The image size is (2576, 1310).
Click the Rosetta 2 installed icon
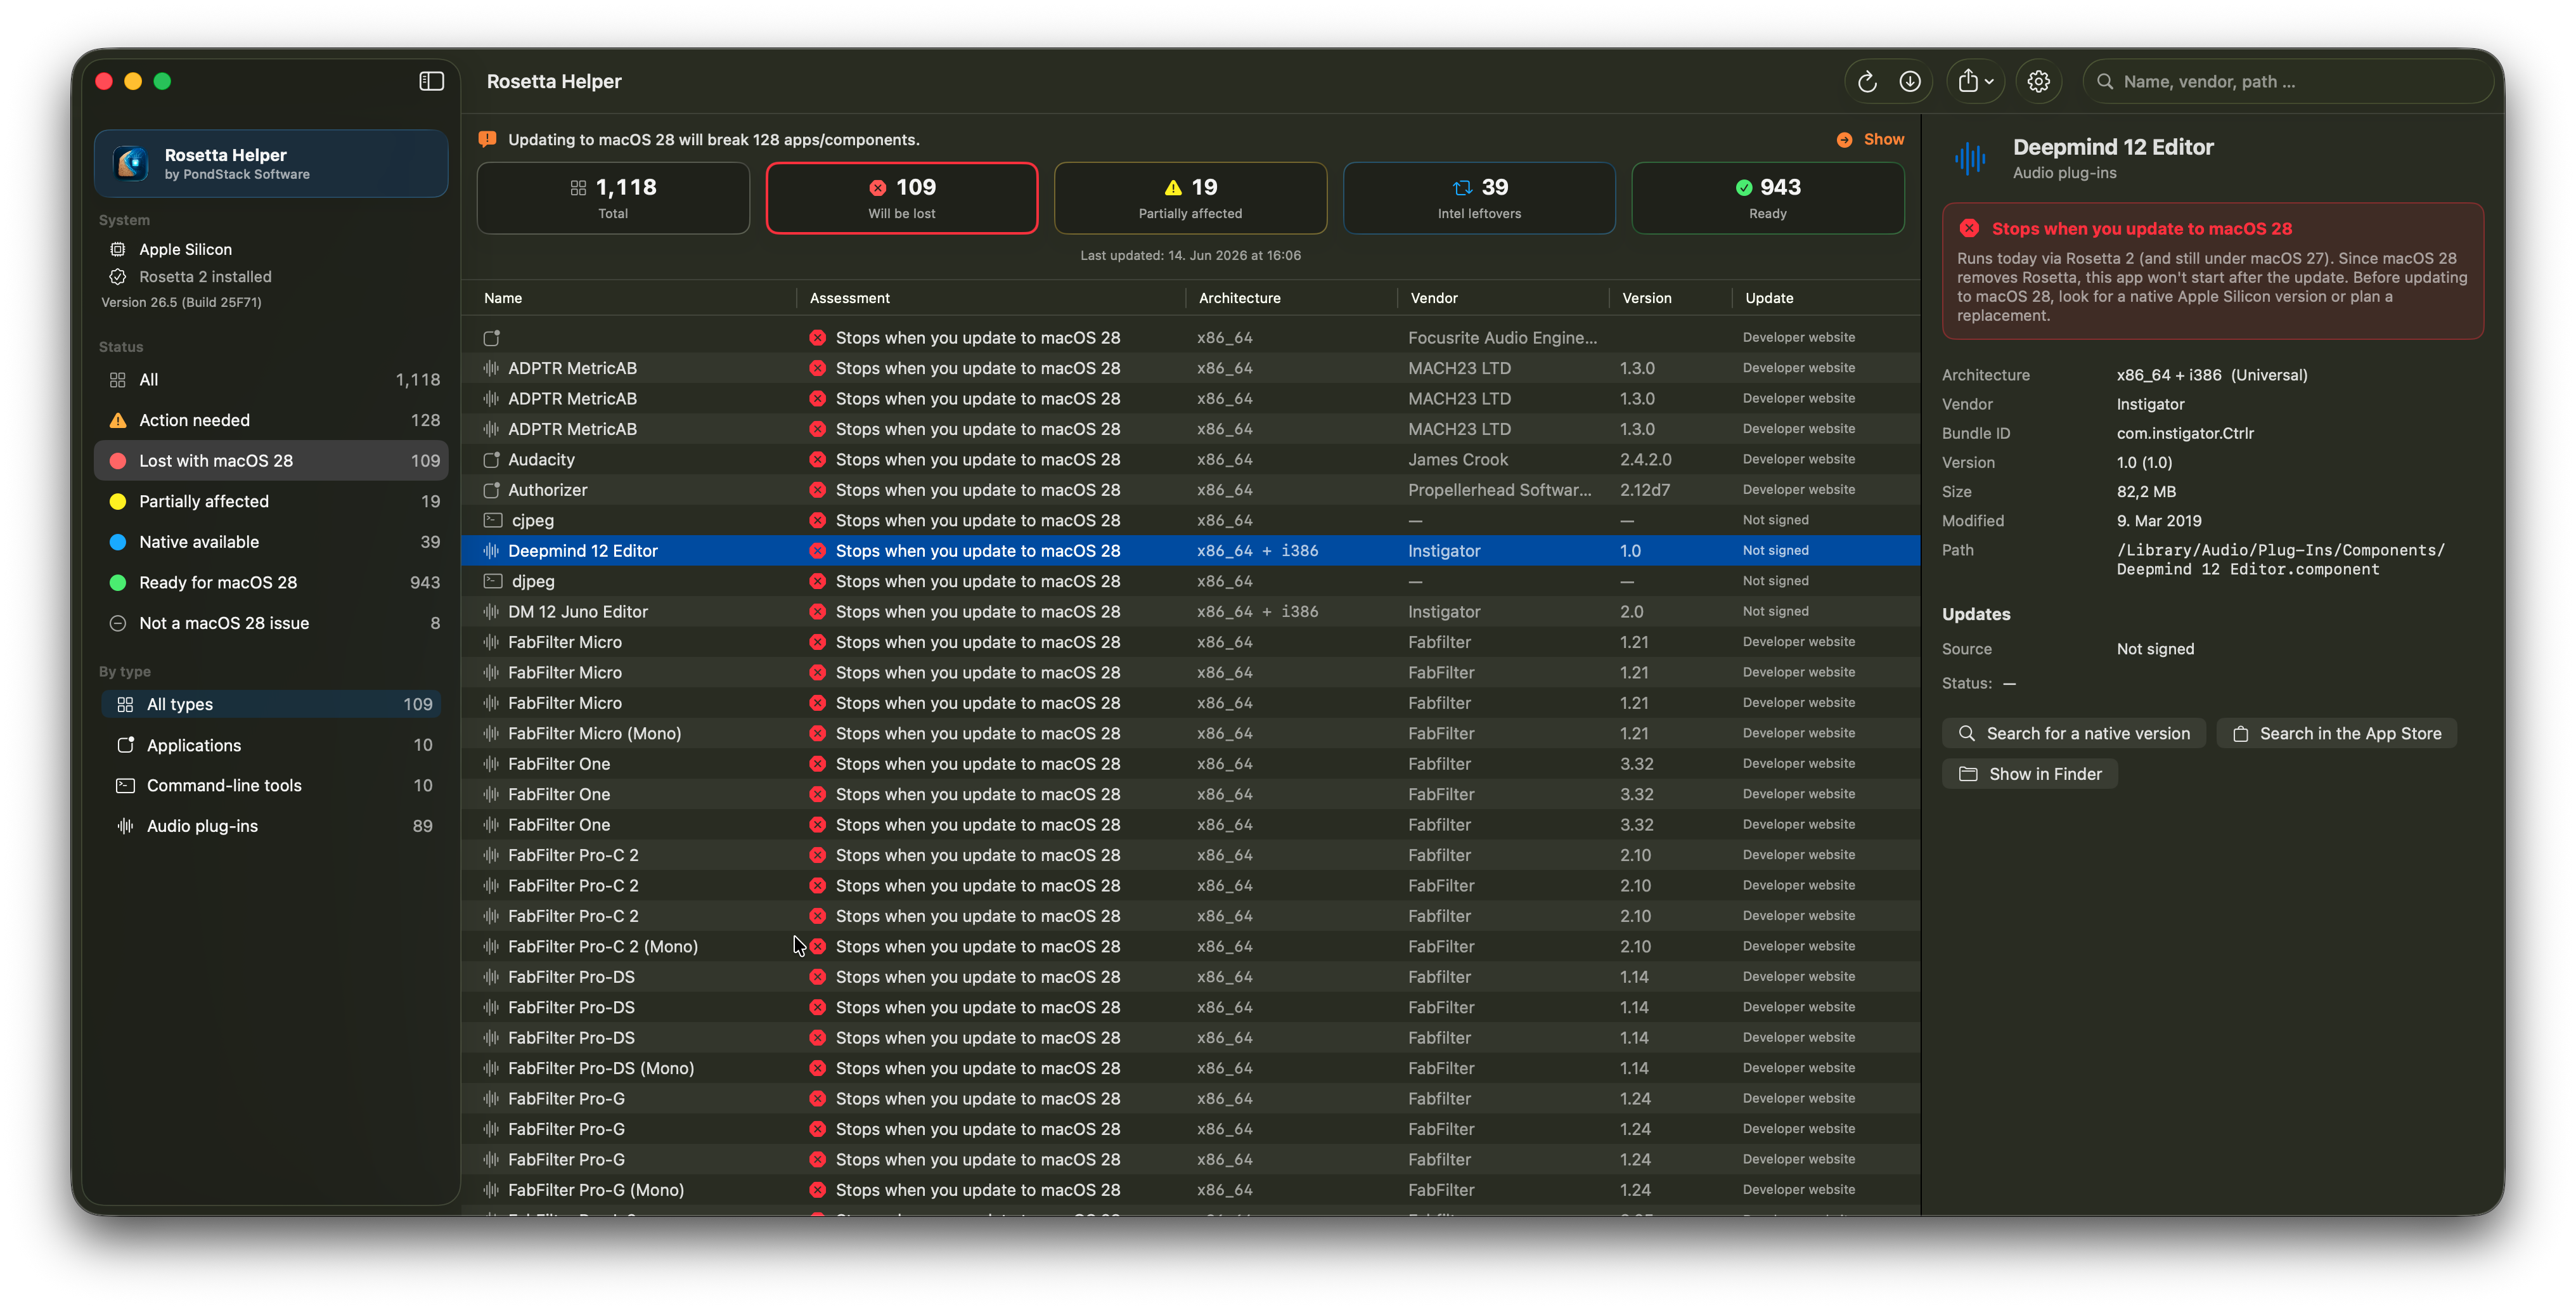(x=117, y=277)
